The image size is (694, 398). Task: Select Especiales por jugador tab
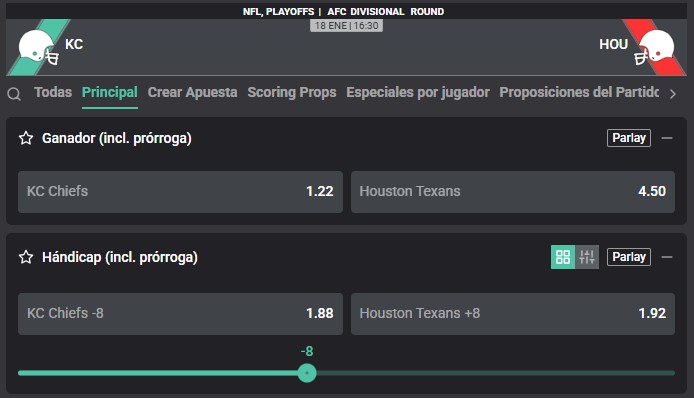[418, 92]
